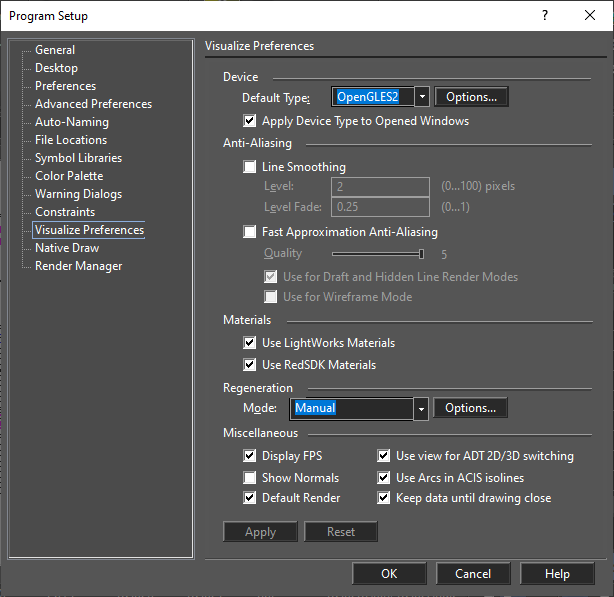Select Warning Dialogs tree item

[x=78, y=194]
